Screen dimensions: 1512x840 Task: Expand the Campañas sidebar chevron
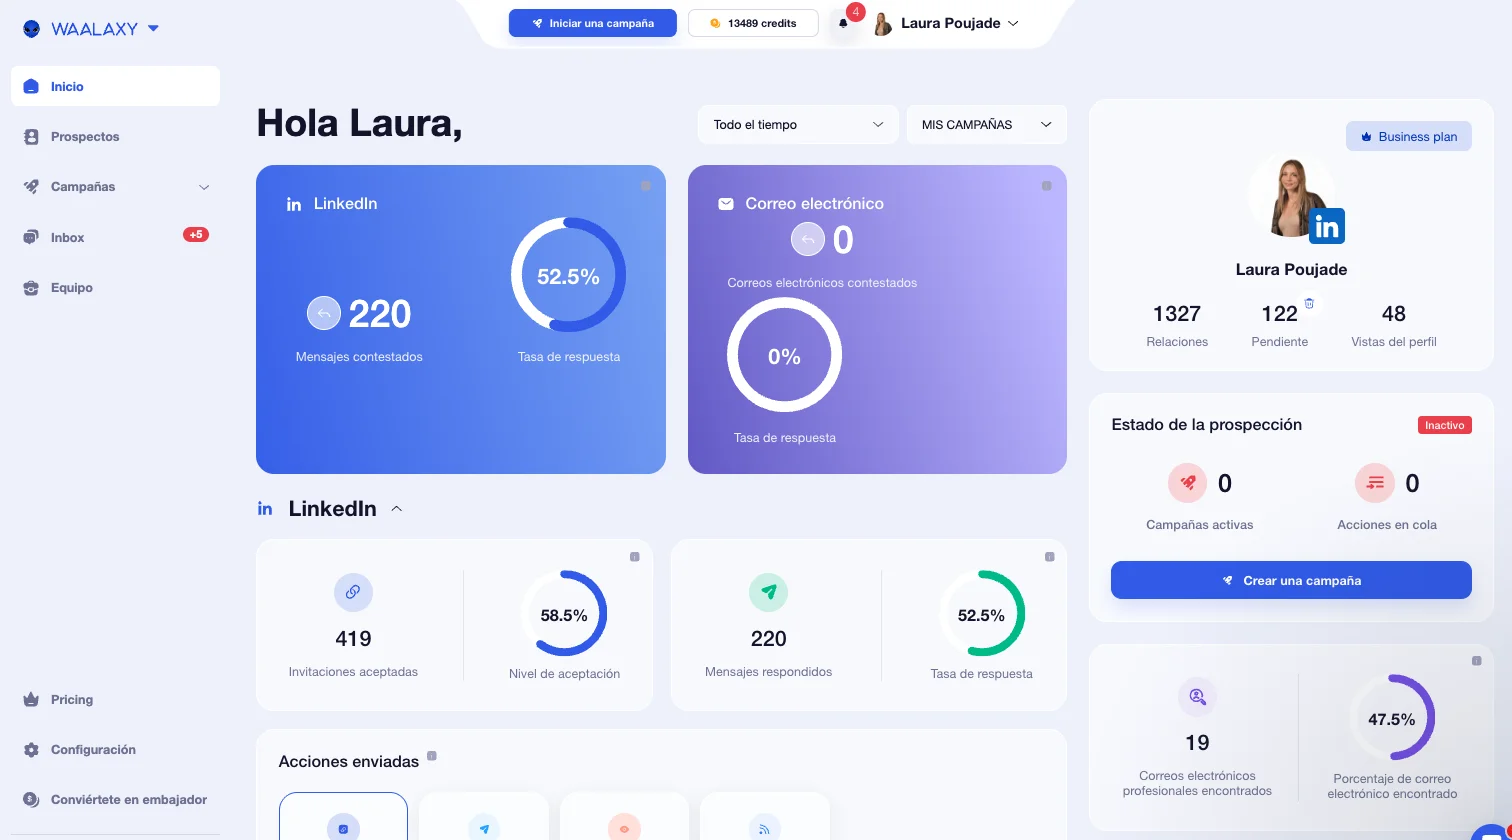(204, 187)
